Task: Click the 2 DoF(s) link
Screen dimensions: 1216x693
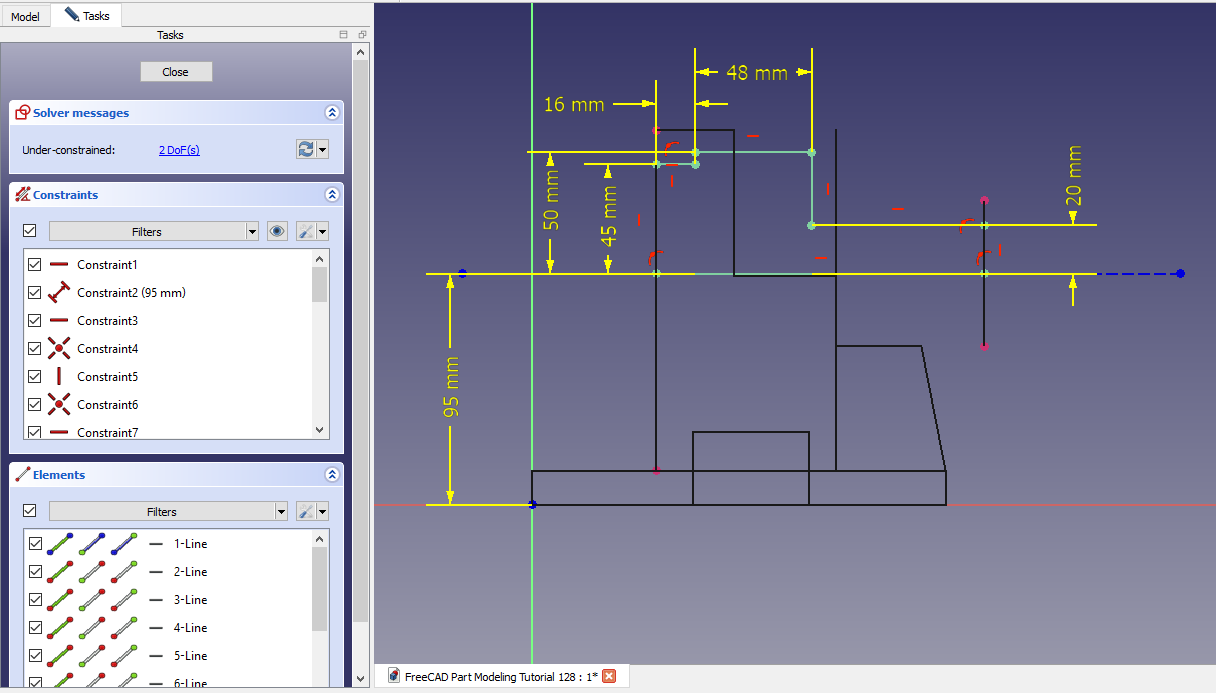Action: (x=179, y=150)
